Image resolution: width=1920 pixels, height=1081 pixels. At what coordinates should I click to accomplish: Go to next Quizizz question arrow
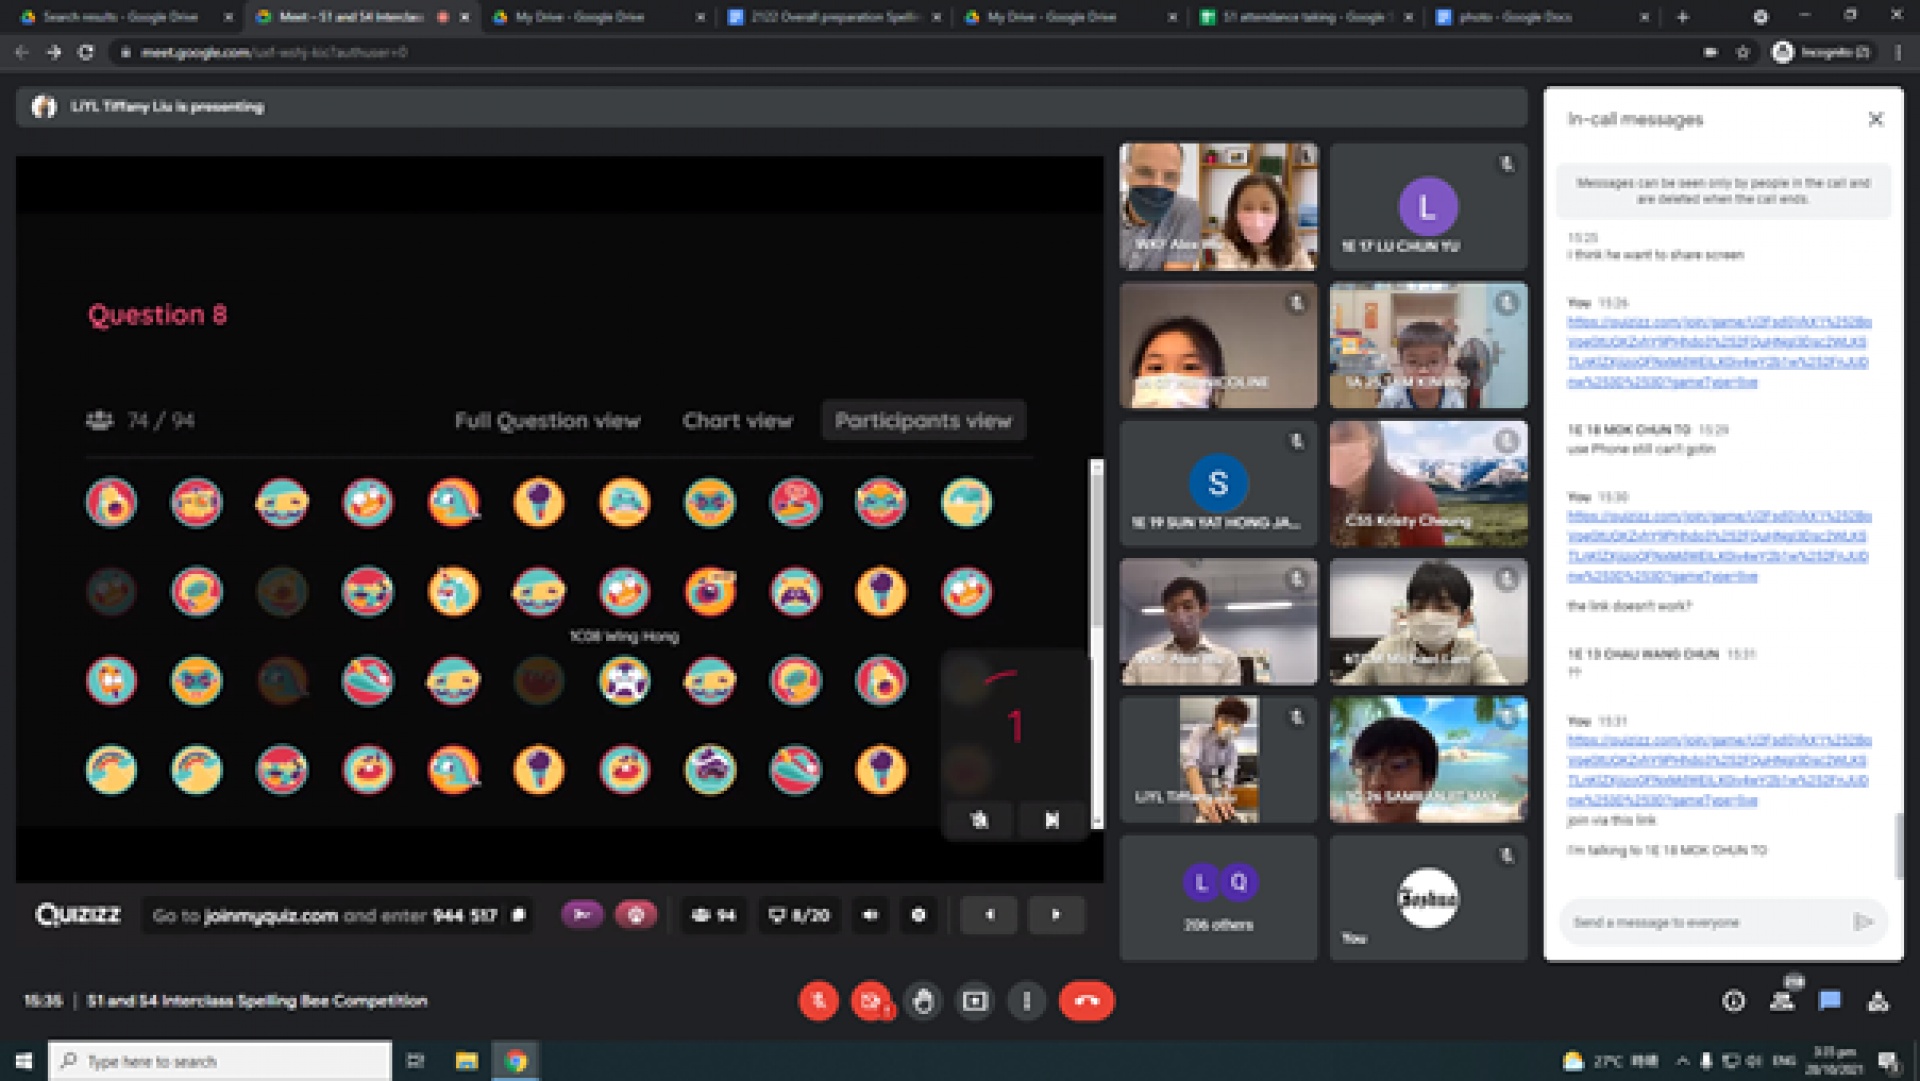click(1055, 915)
